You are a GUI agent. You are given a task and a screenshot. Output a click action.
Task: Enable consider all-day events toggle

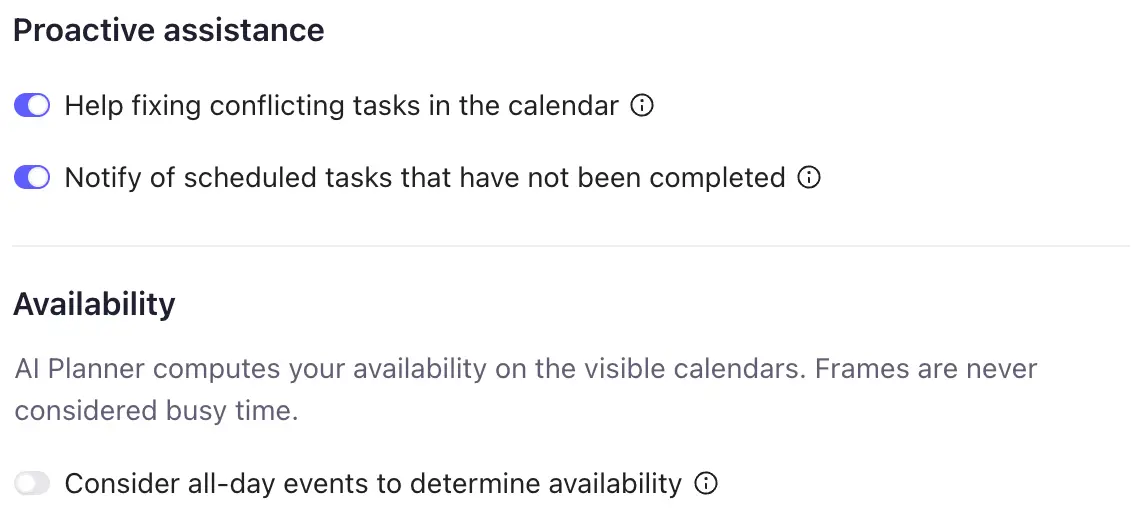pos(32,484)
